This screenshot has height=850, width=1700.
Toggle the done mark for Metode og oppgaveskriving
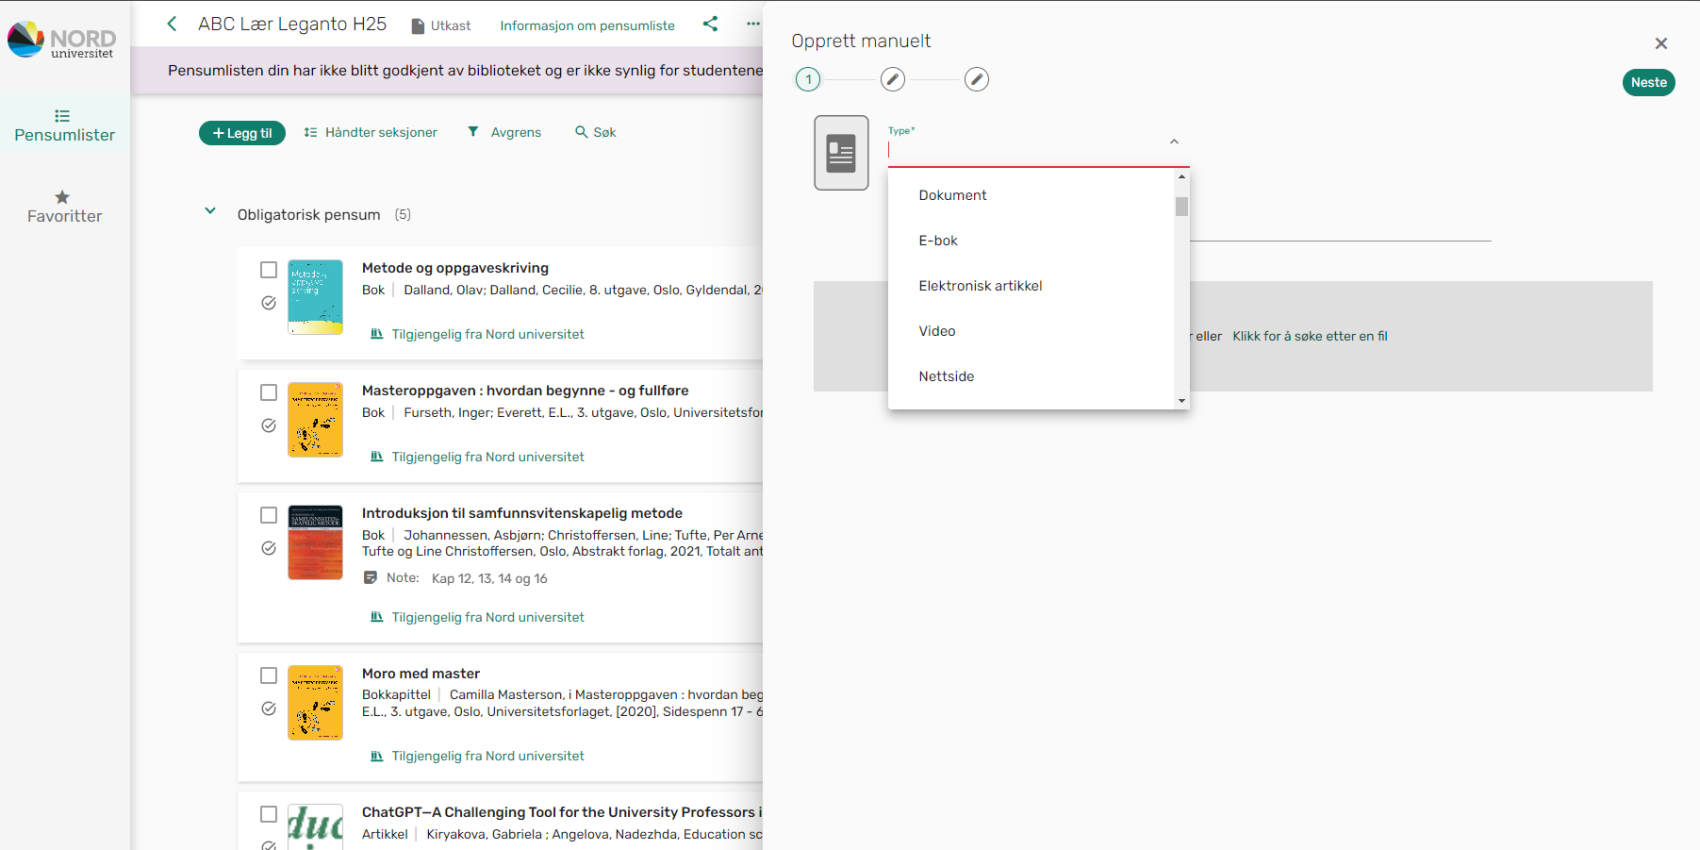268,303
